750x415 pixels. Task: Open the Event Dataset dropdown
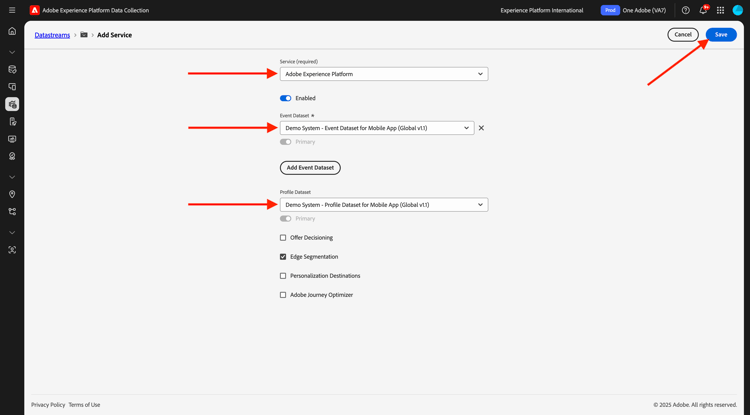point(377,128)
